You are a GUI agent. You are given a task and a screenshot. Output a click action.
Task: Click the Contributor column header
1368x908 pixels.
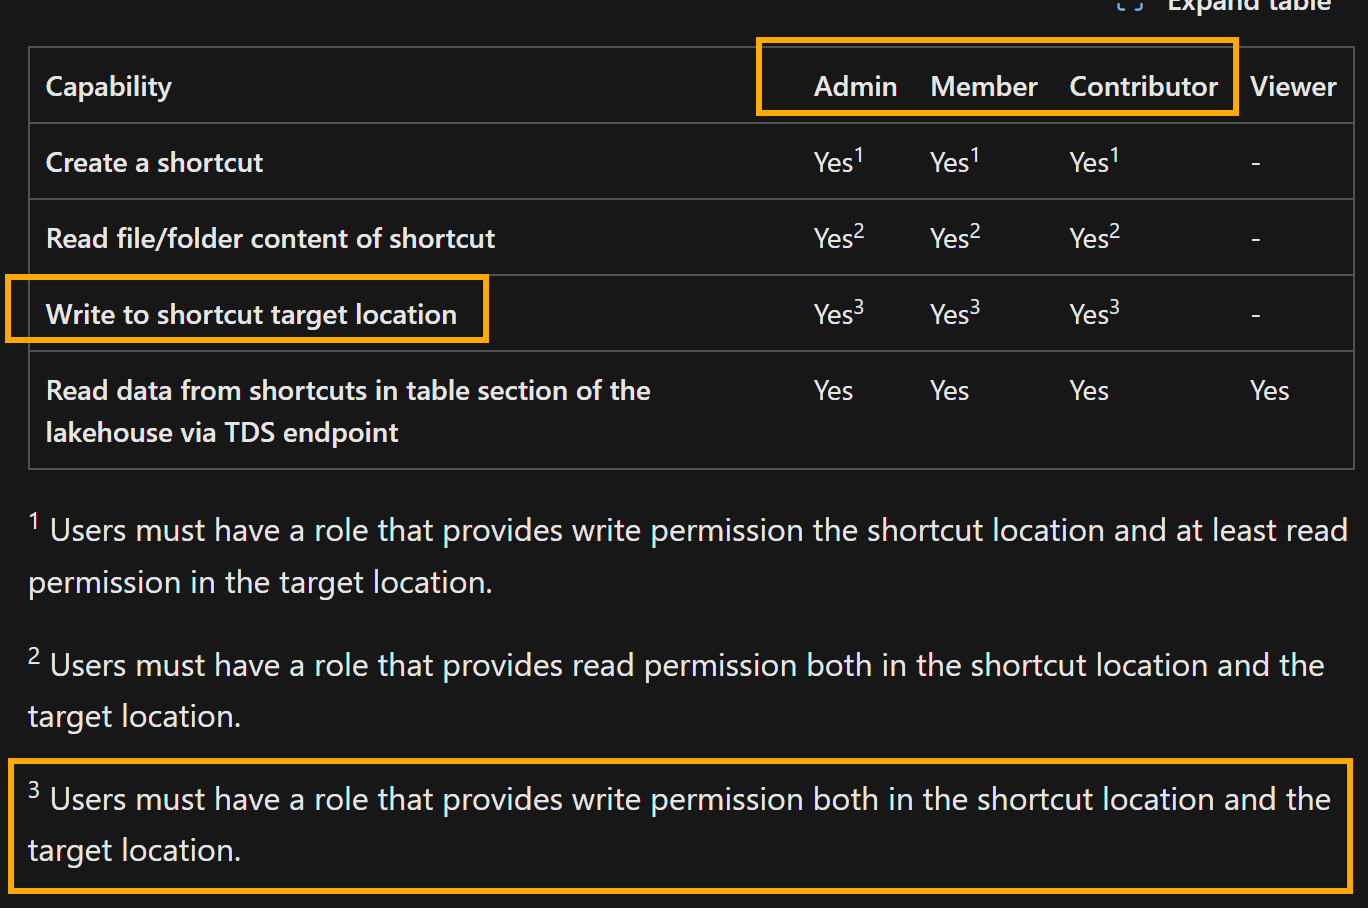[1144, 86]
